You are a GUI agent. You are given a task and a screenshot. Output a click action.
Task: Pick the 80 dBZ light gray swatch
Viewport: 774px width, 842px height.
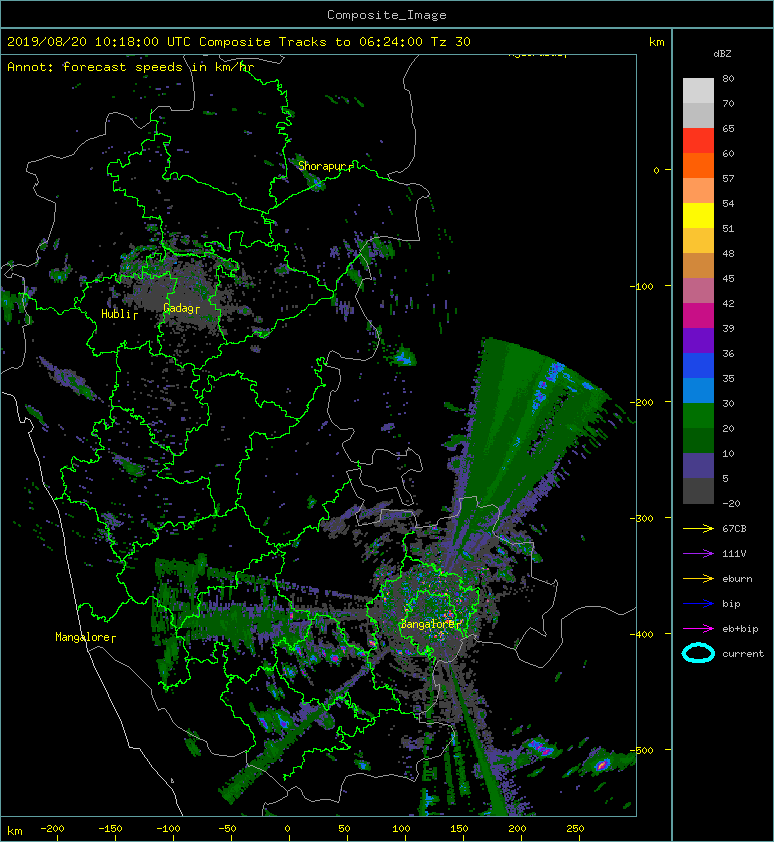698,90
